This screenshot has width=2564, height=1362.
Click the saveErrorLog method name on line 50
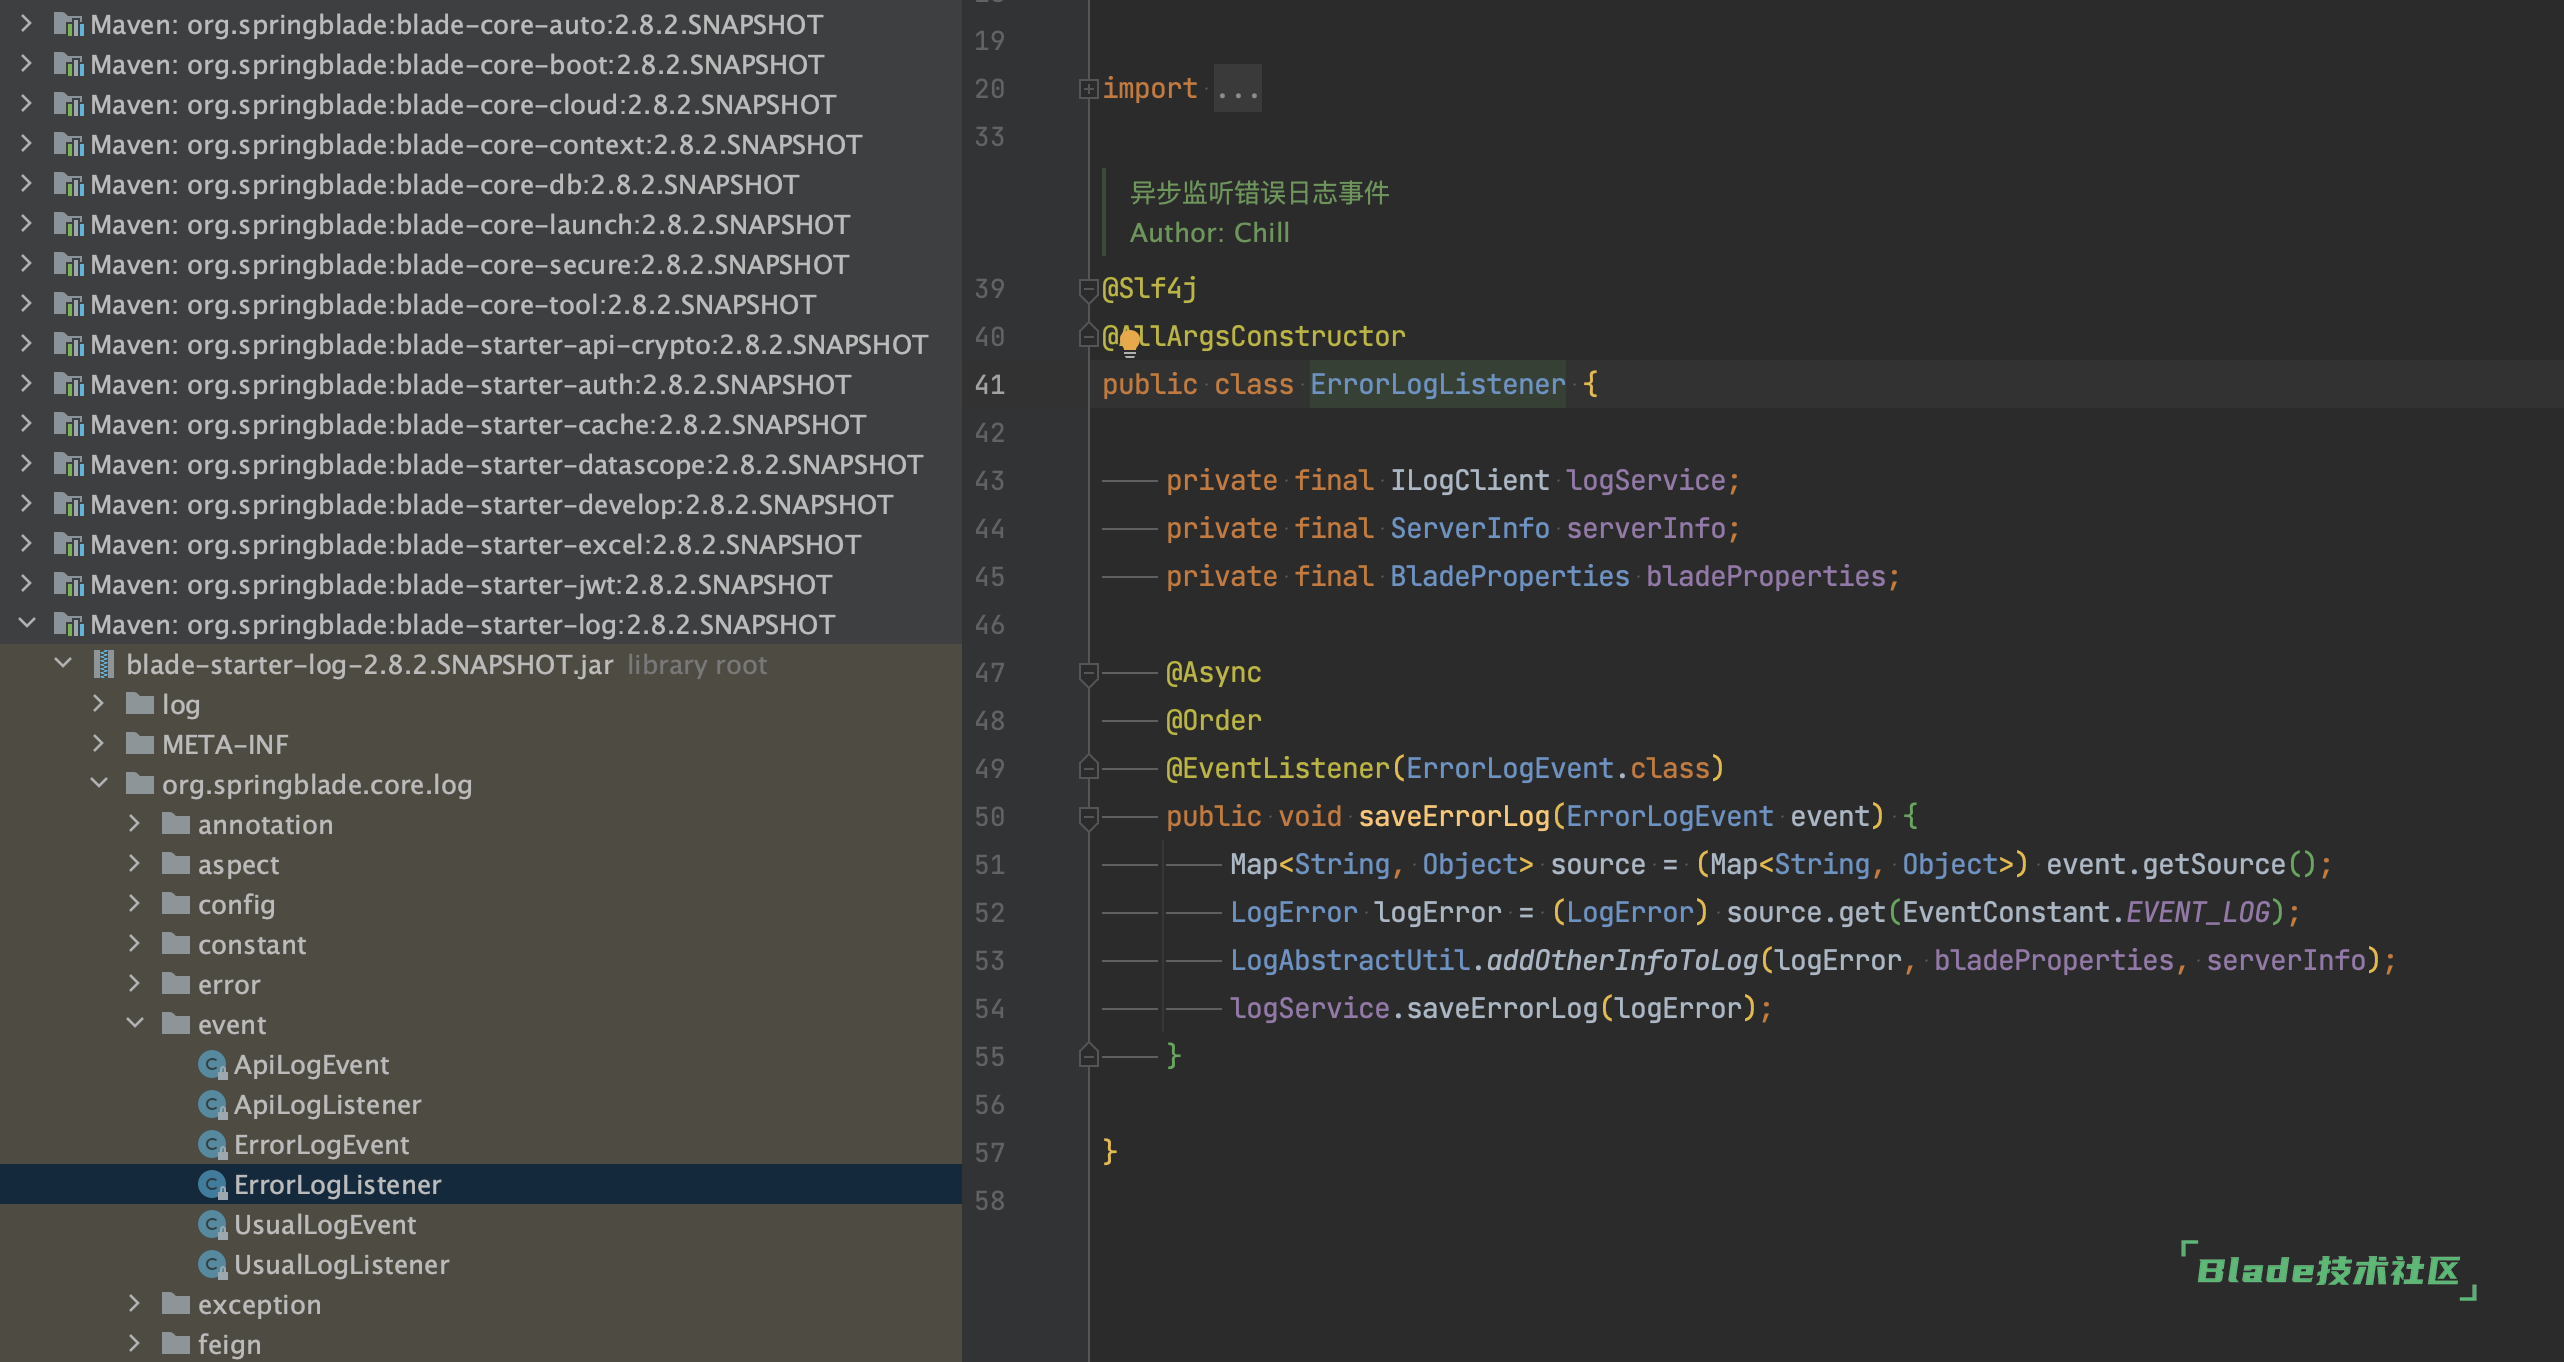(1453, 816)
